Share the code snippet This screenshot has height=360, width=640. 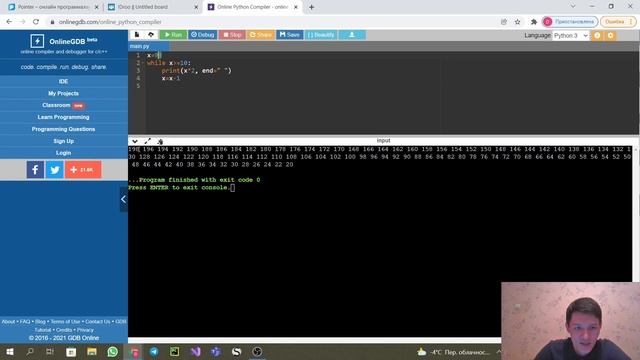260,35
